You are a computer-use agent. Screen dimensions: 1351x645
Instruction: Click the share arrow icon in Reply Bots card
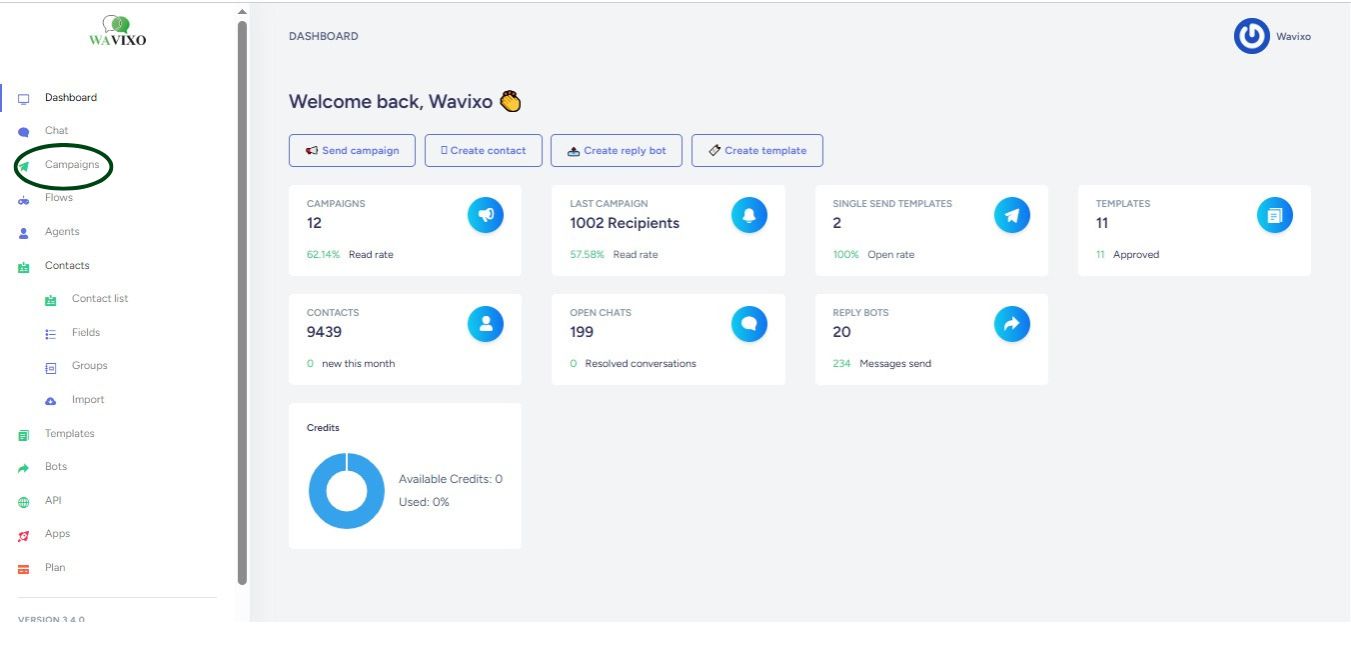click(x=1011, y=324)
